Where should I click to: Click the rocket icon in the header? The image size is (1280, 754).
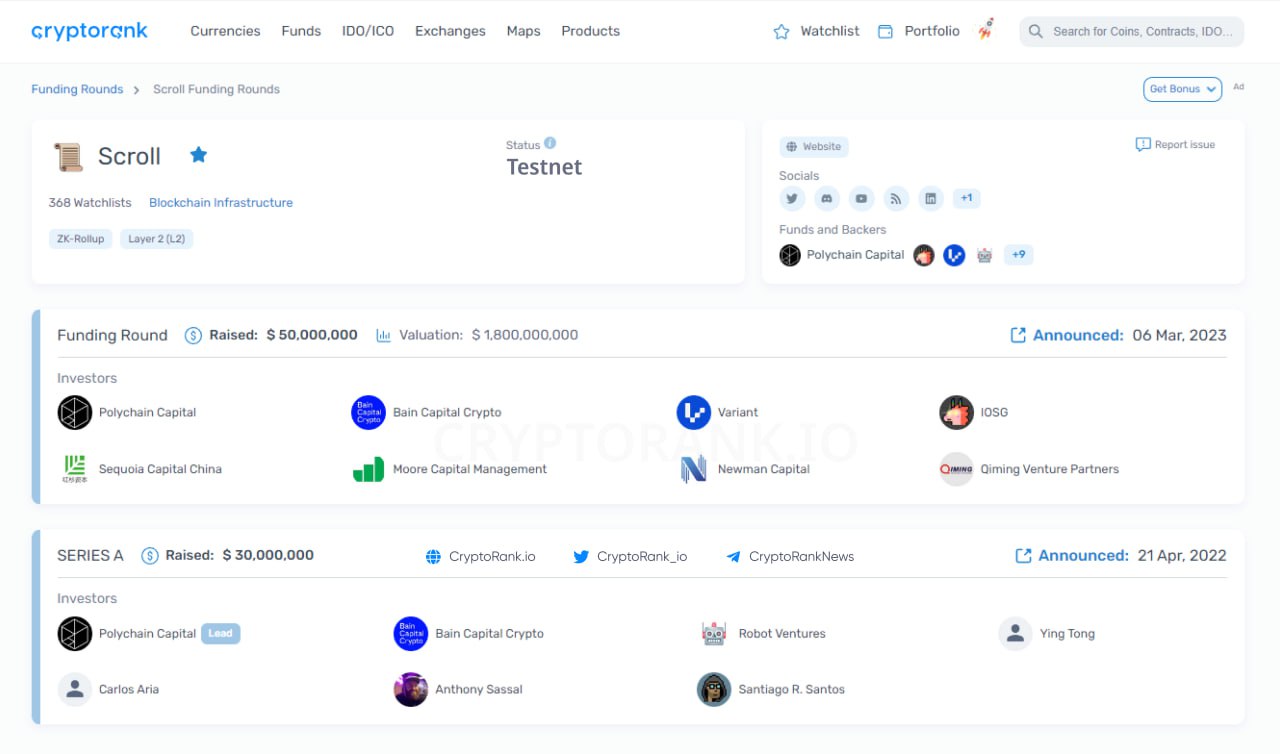tap(986, 30)
